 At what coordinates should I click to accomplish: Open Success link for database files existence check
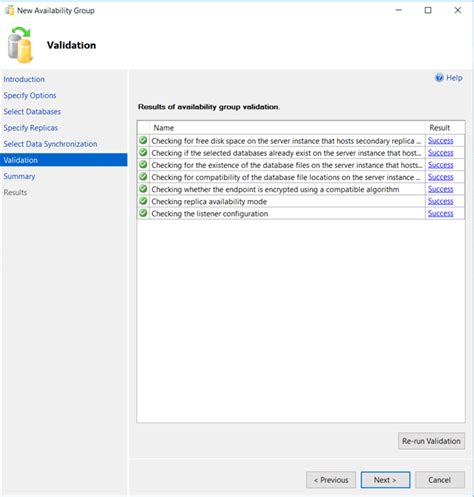[x=440, y=165]
